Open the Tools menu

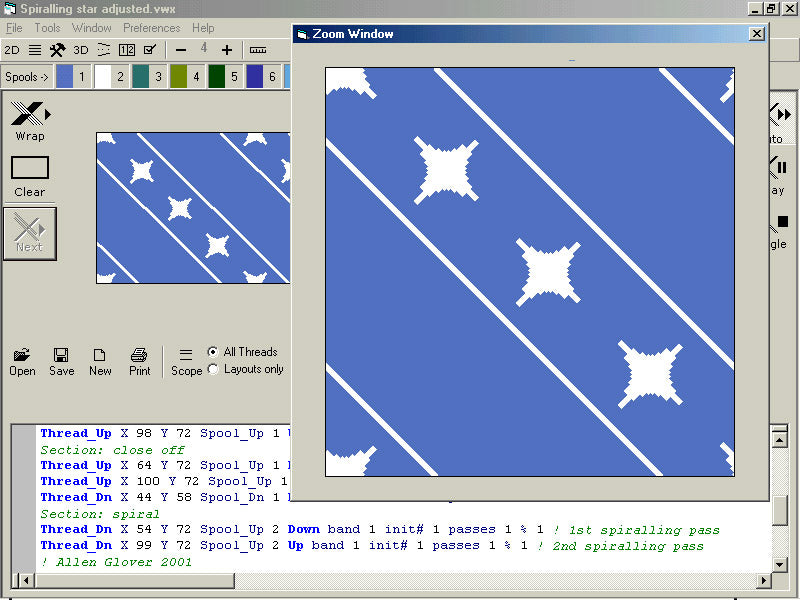point(47,28)
